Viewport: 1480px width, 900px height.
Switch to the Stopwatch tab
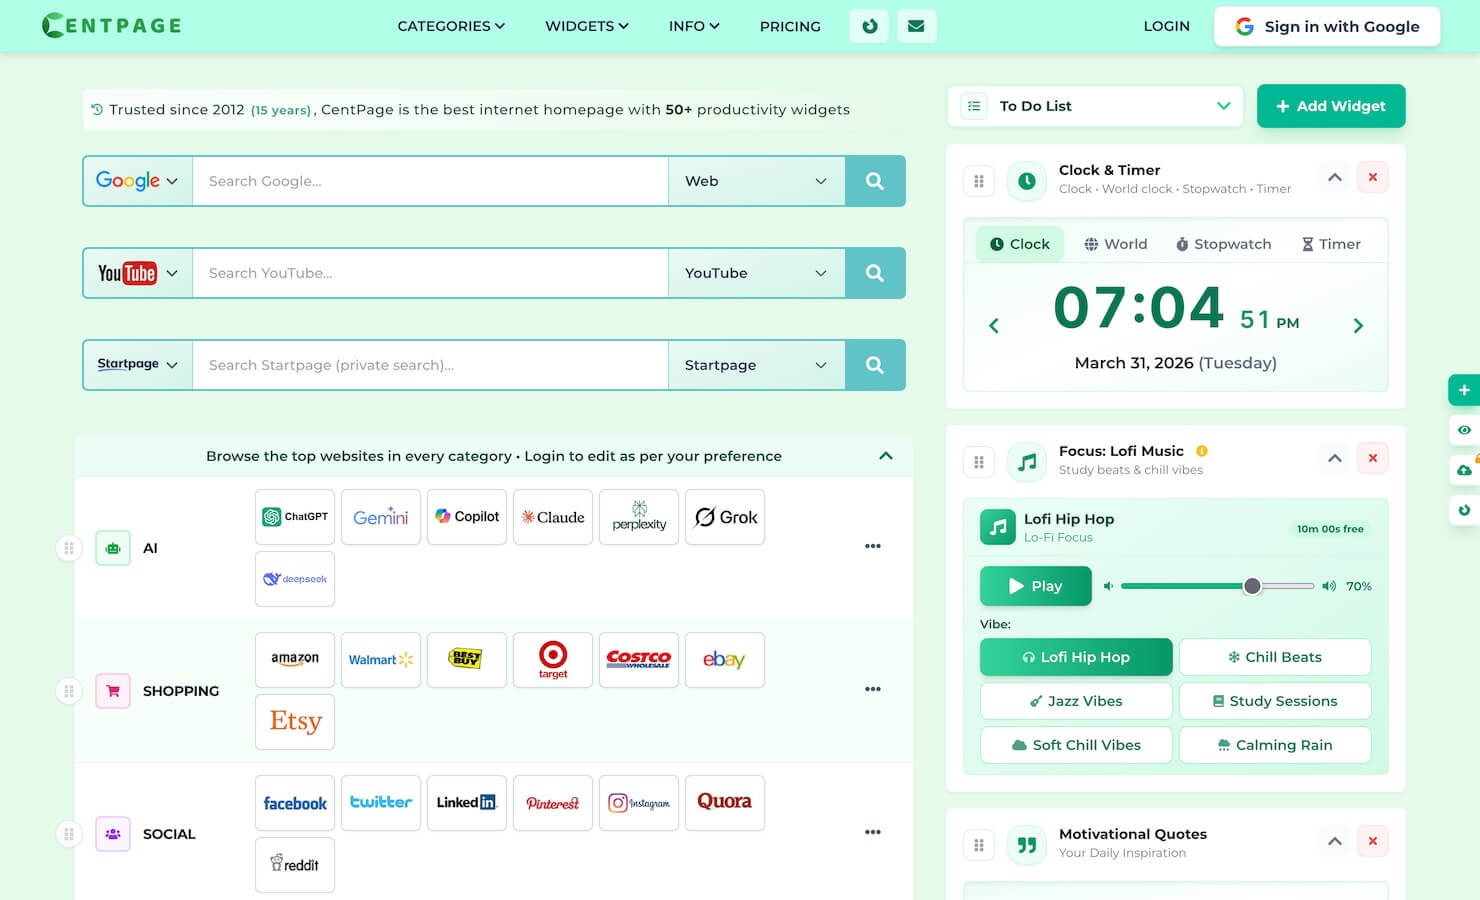(1223, 244)
